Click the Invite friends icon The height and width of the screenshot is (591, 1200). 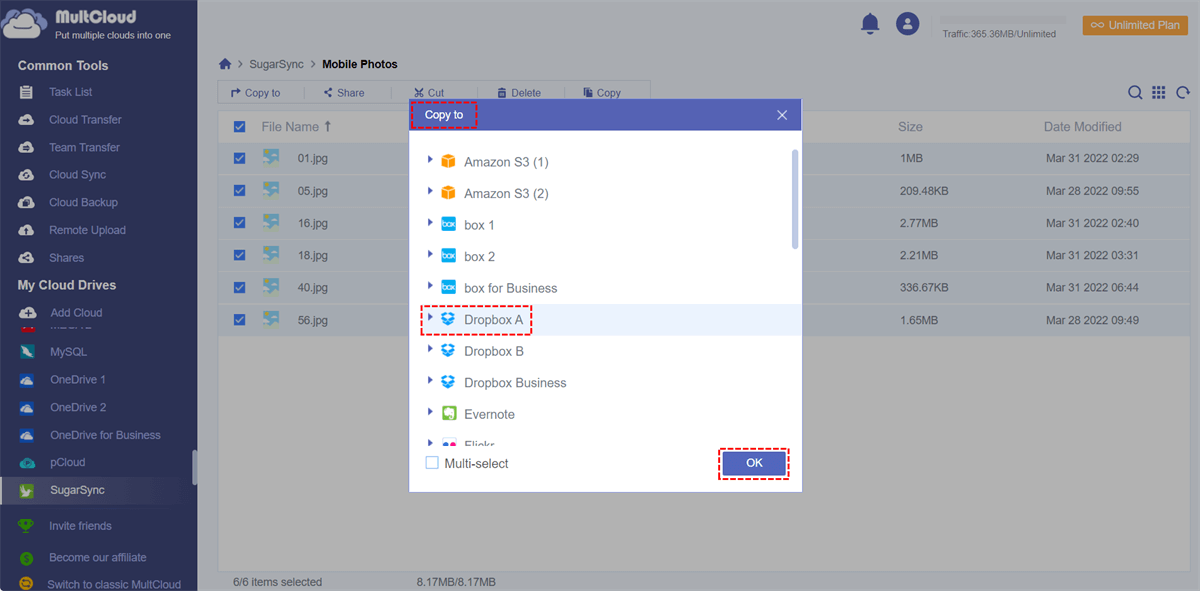click(26, 526)
